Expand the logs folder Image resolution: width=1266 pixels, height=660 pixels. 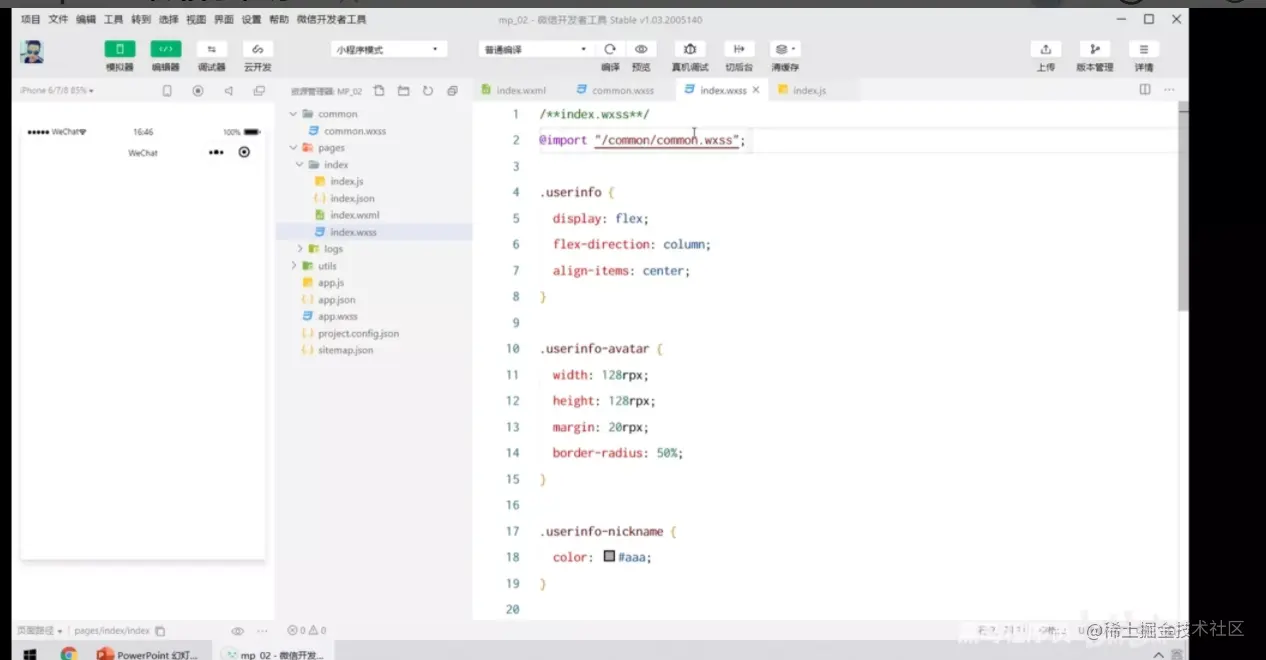coord(300,249)
